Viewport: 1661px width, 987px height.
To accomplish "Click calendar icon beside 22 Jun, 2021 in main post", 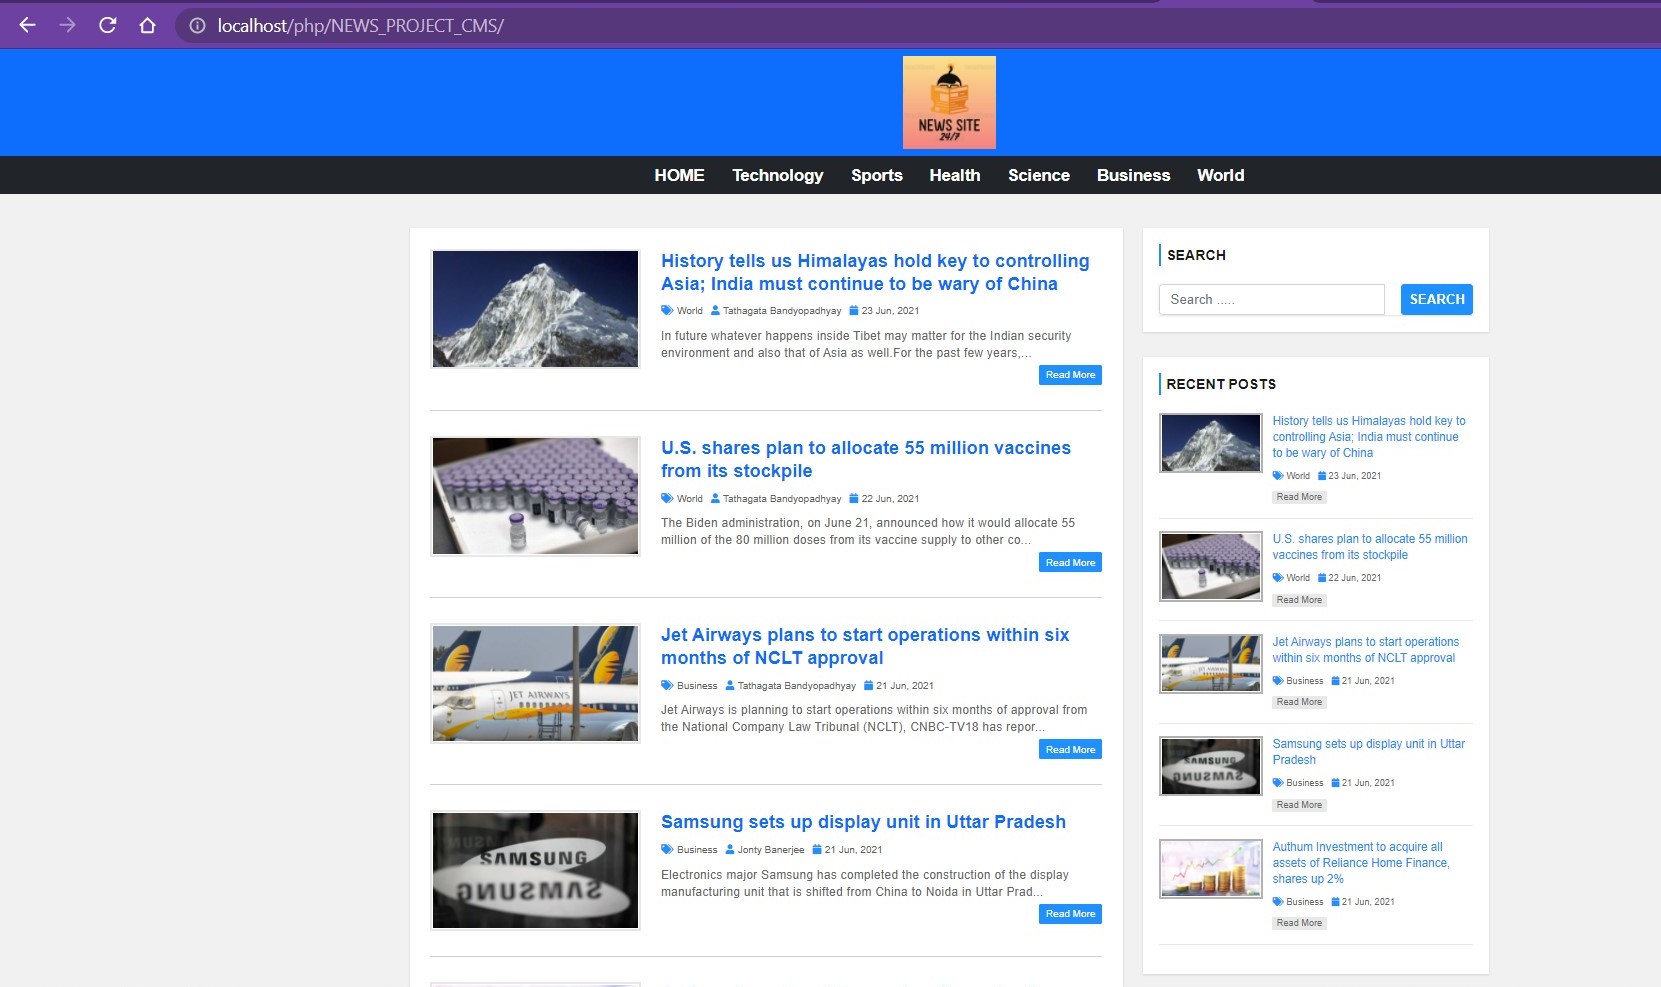I will 854,498.
